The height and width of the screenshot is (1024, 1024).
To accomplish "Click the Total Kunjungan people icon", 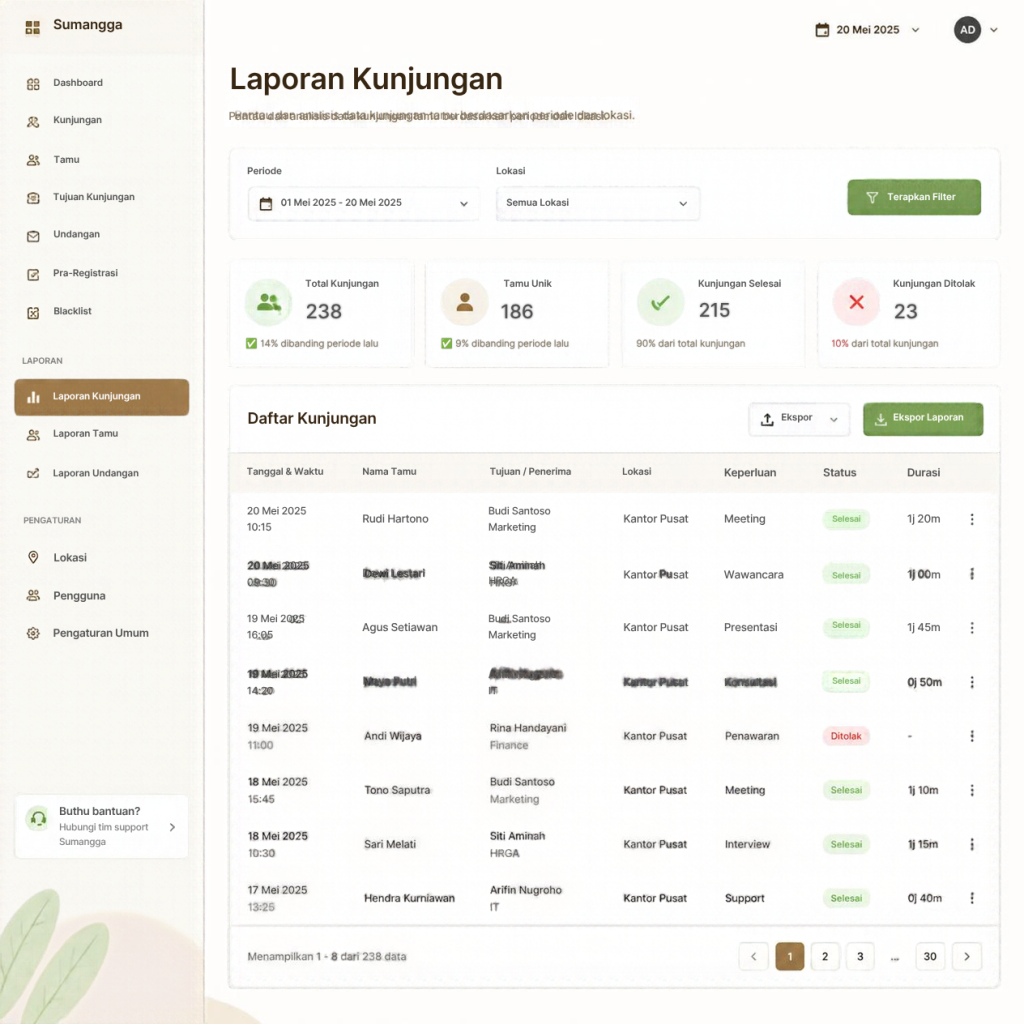I will [x=268, y=302].
